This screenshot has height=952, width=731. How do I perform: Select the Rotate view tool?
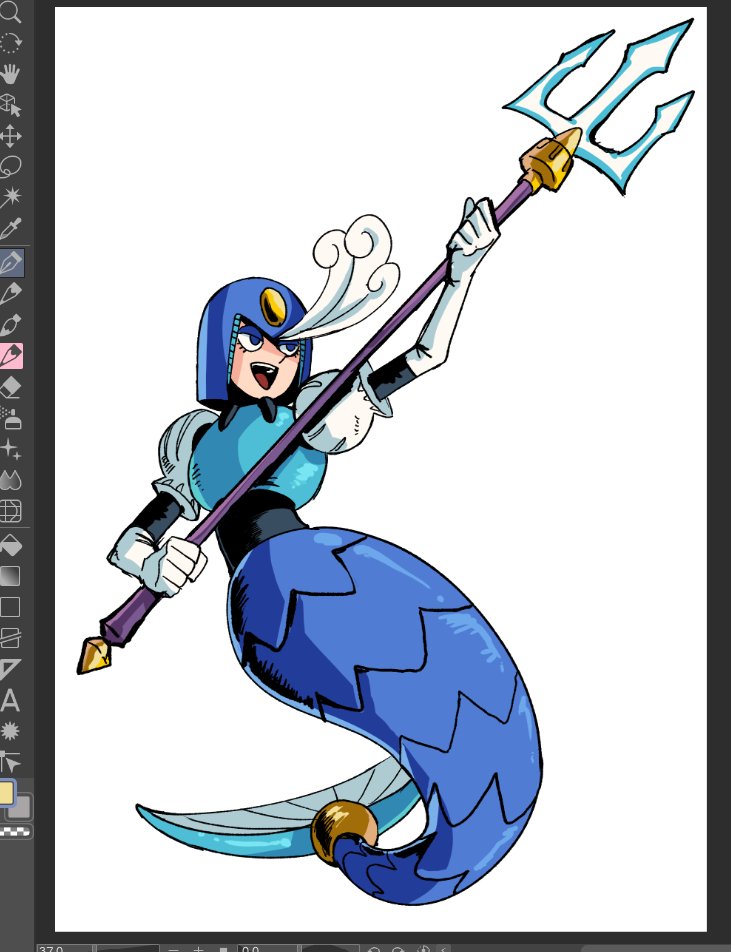coord(10,43)
